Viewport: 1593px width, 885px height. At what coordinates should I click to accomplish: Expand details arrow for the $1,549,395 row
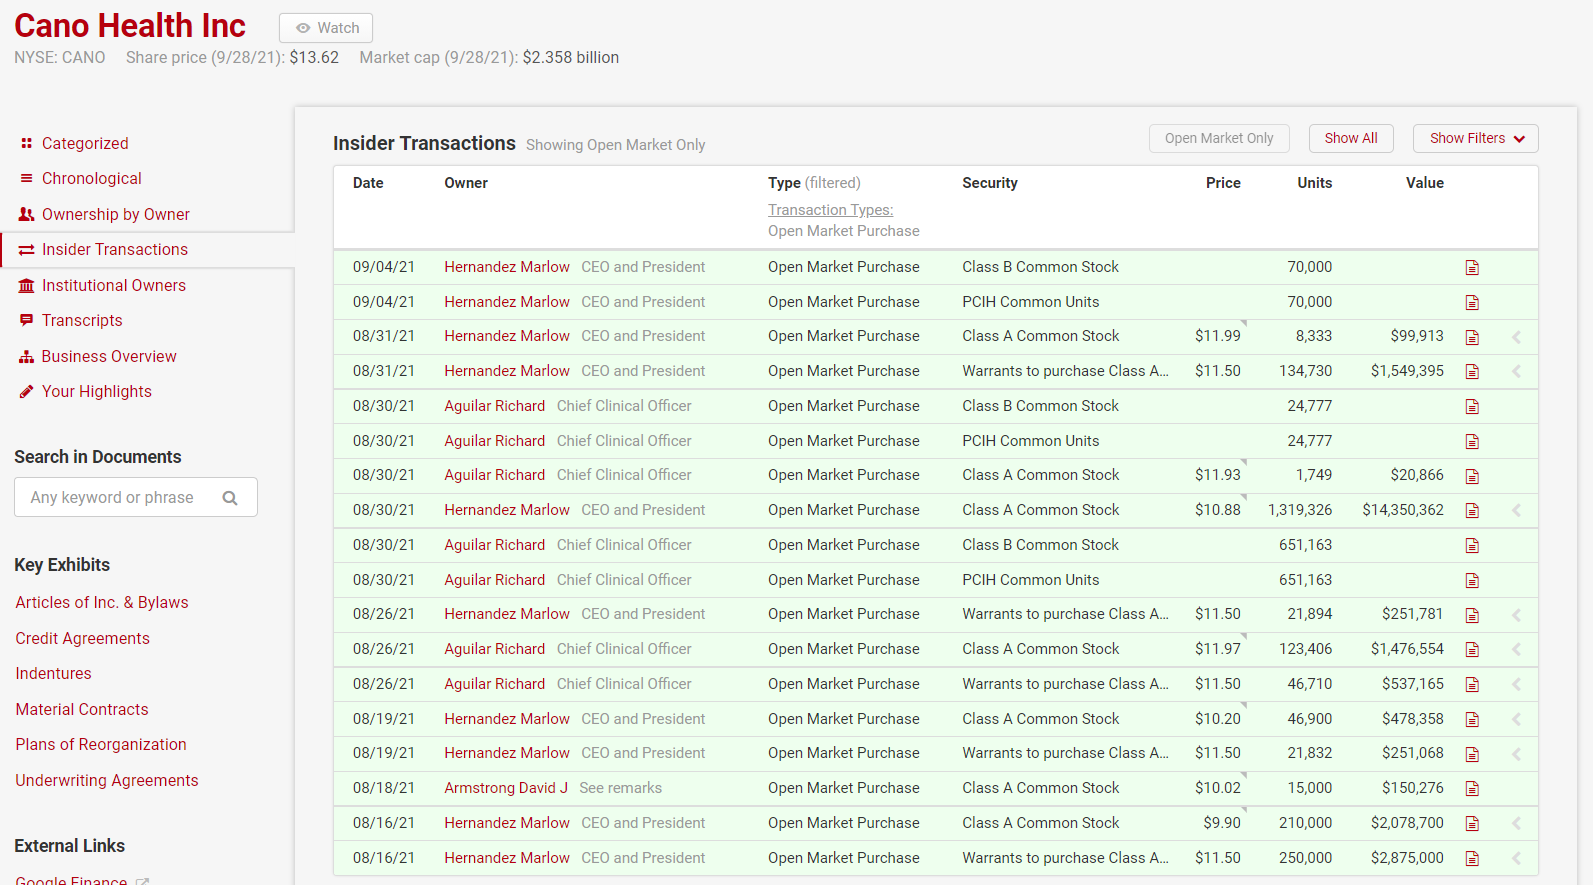1516,371
